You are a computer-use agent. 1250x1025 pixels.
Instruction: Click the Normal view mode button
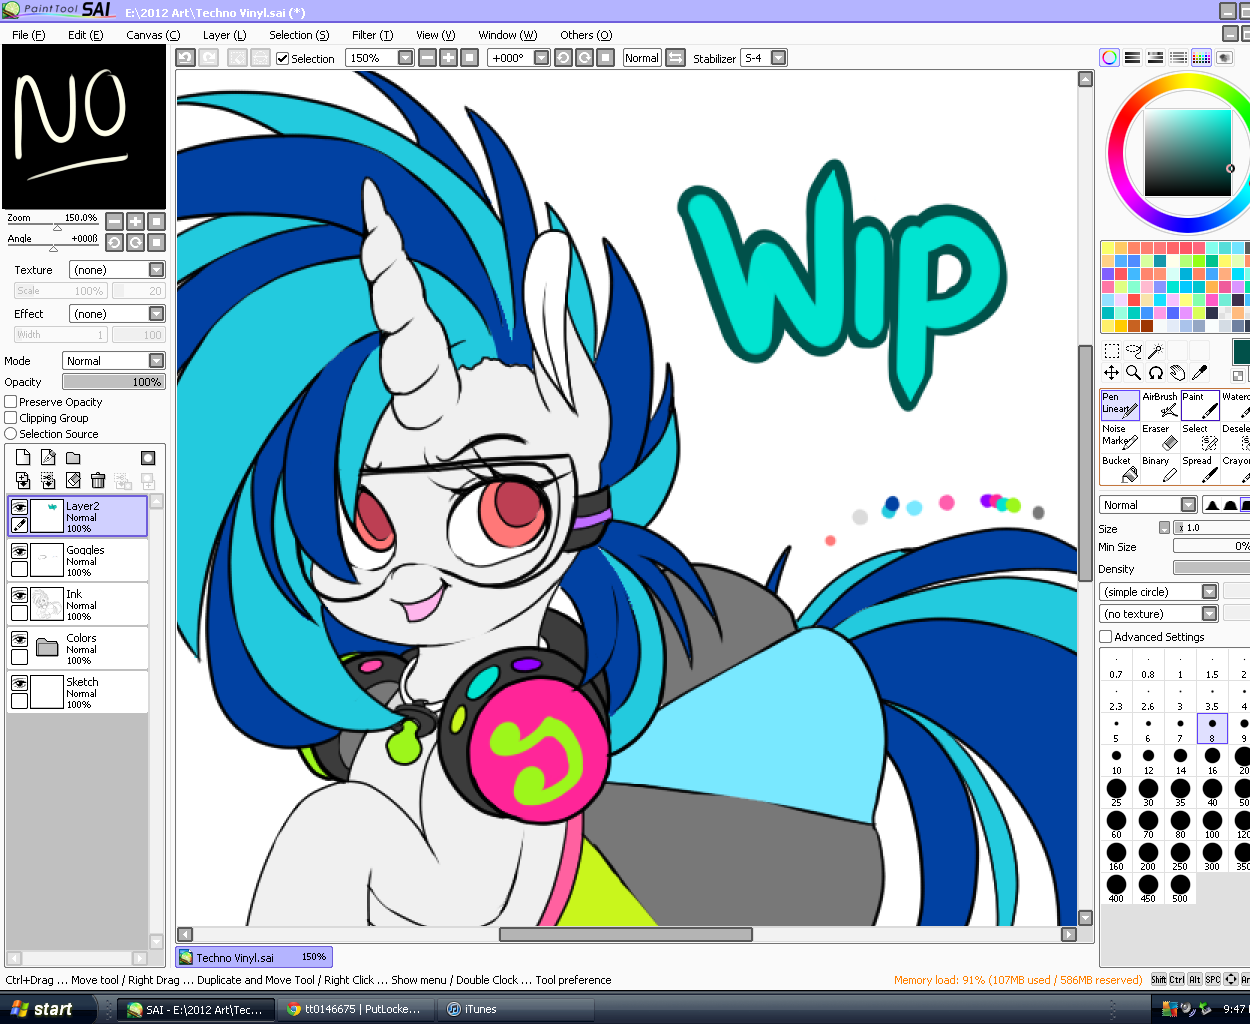(x=641, y=58)
